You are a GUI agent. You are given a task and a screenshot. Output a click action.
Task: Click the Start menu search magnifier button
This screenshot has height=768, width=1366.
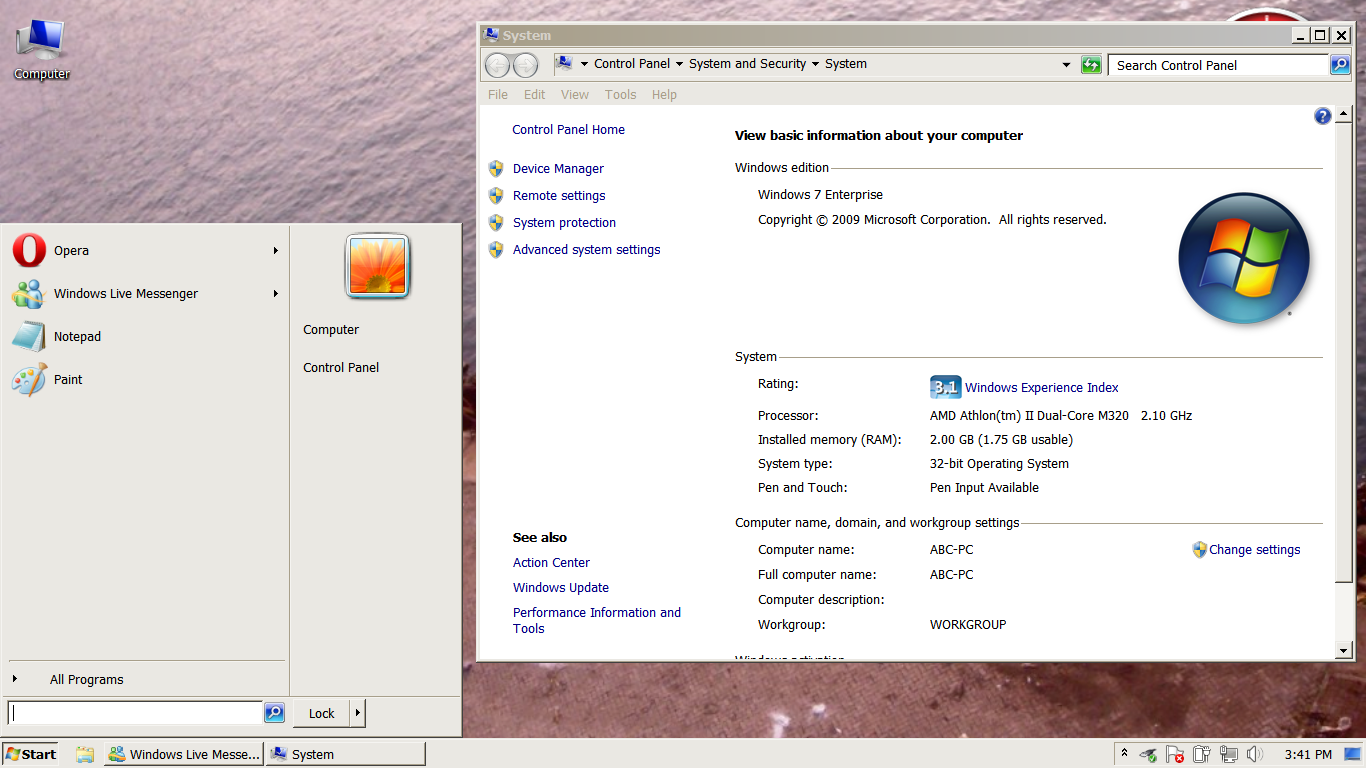[x=274, y=713]
